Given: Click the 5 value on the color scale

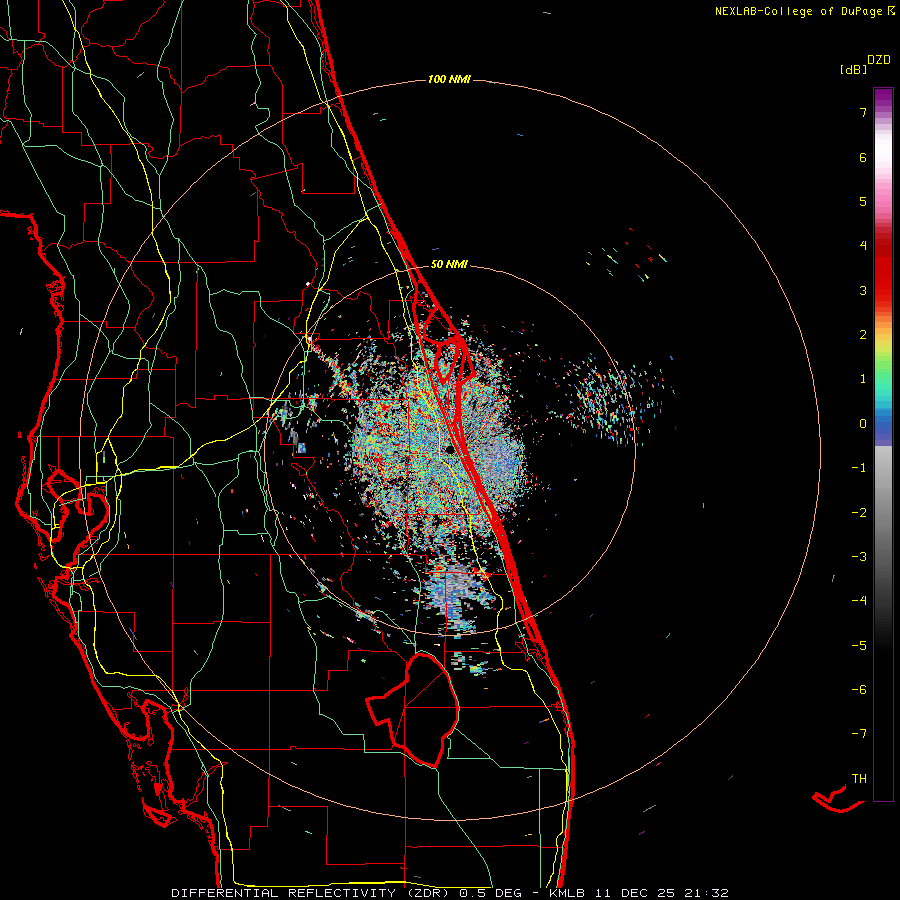Looking at the screenshot, I should (x=863, y=201).
